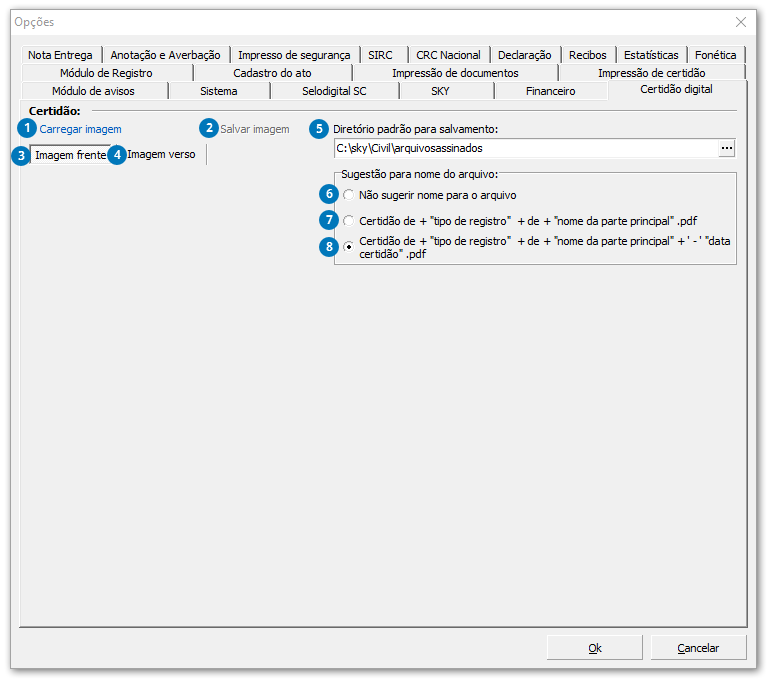The image size is (770, 682).
Task: Open the Fonética tab
Action: [715, 55]
